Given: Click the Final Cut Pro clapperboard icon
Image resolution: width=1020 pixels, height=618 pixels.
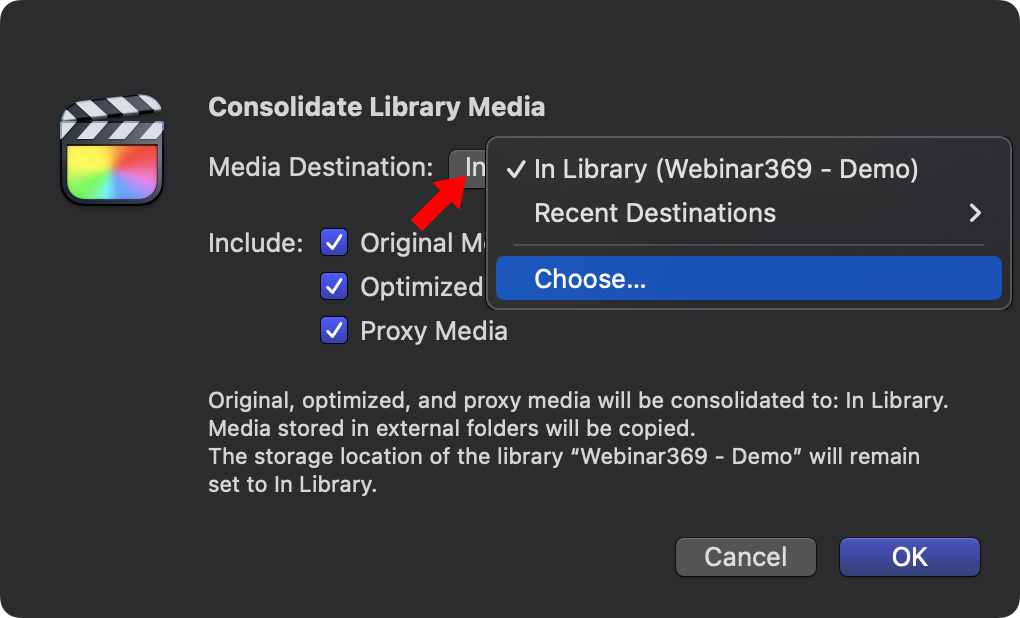Looking at the screenshot, I should click(111, 150).
